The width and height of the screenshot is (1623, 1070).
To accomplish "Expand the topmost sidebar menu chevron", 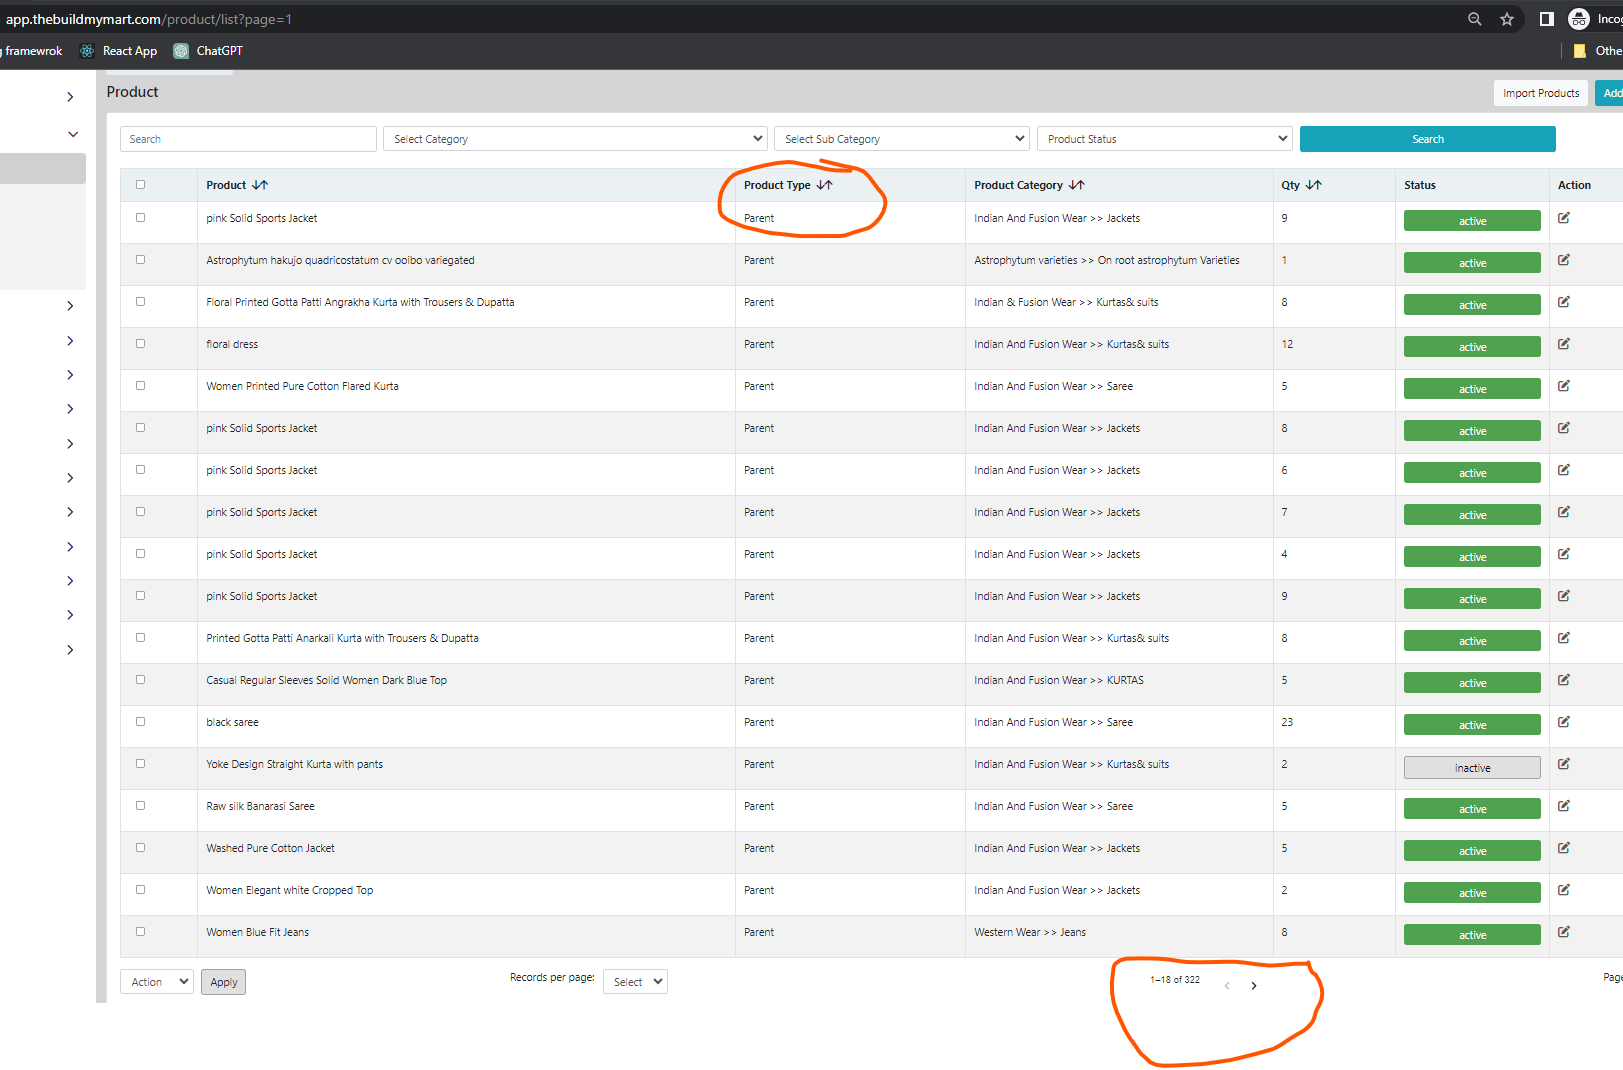I will tap(70, 97).
